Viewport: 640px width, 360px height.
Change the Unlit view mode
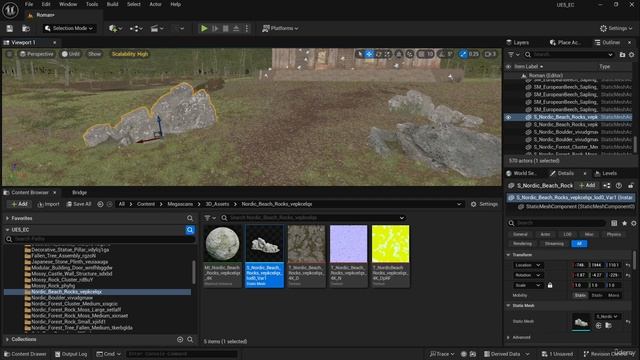pos(71,54)
